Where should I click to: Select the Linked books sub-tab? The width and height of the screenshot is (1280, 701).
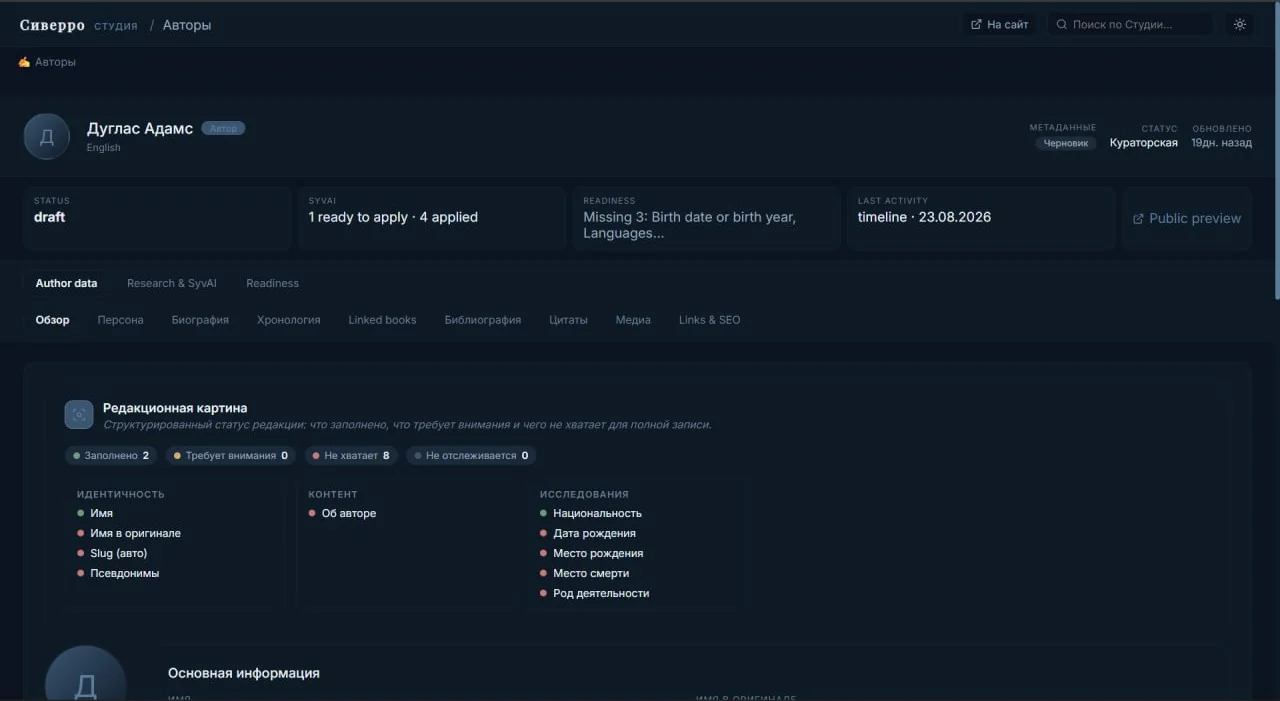(x=382, y=320)
